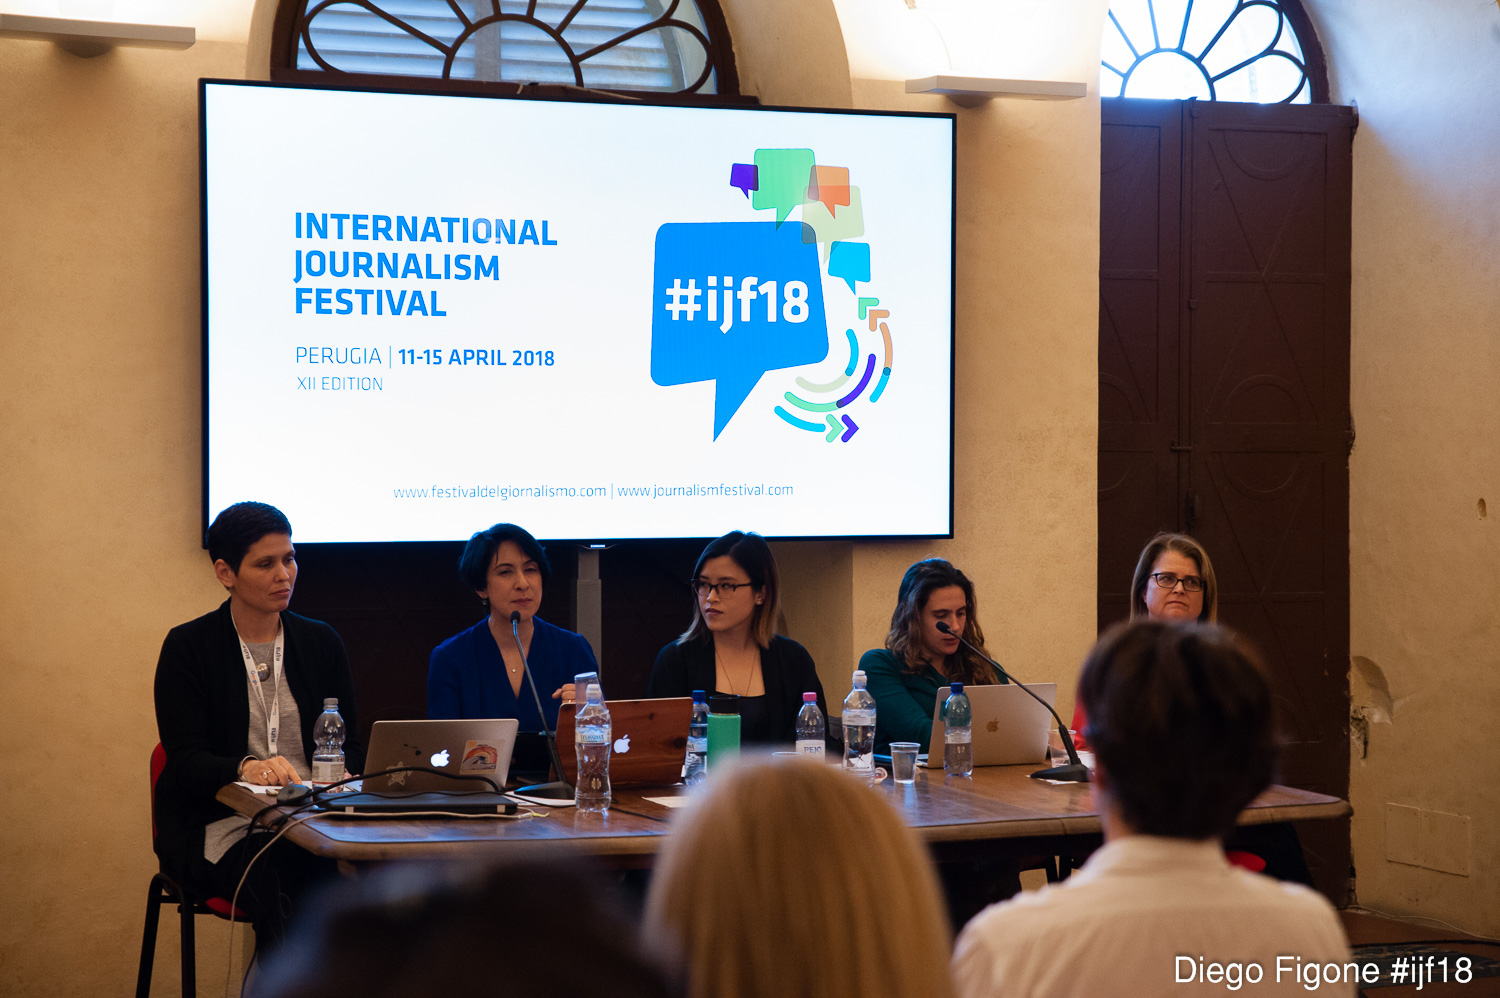Screen dimensions: 1500x998
Task: Open the www.festivaldelgiornalismo.com link
Action: coord(500,491)
